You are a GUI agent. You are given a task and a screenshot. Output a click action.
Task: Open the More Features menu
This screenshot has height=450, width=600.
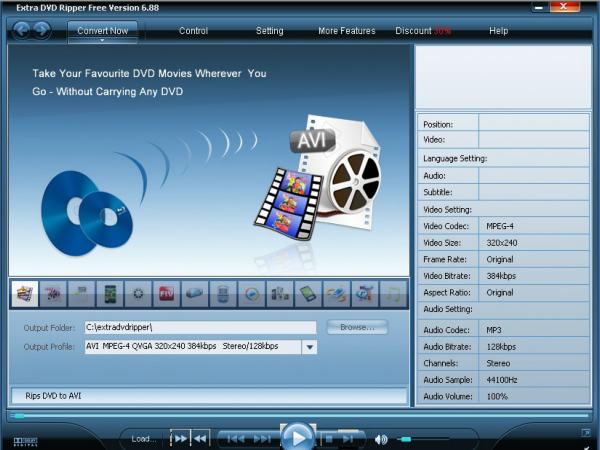[x=347, y=31]
